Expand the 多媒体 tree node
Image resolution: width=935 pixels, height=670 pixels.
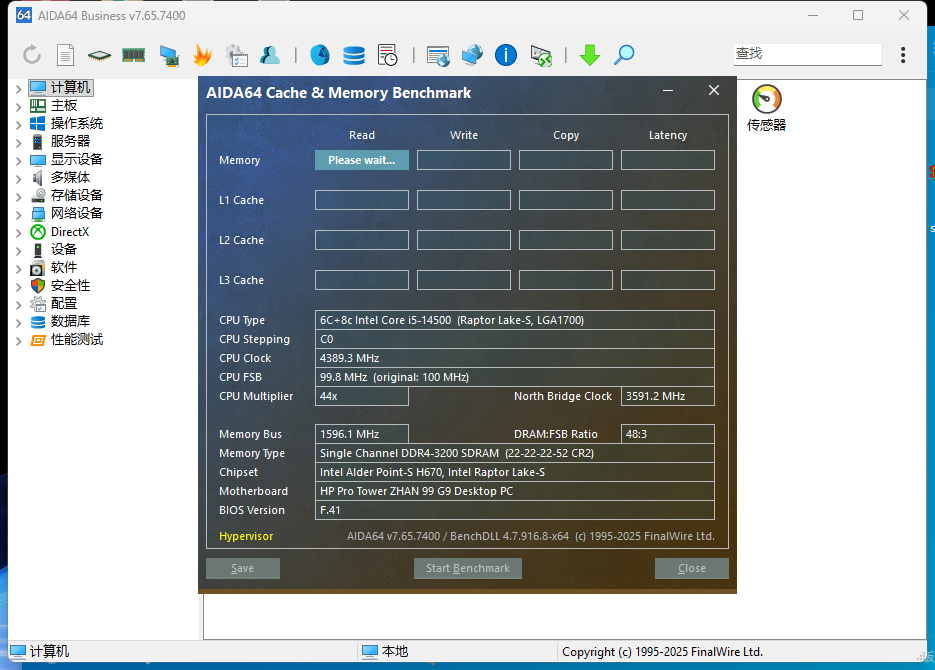[18, 179]
